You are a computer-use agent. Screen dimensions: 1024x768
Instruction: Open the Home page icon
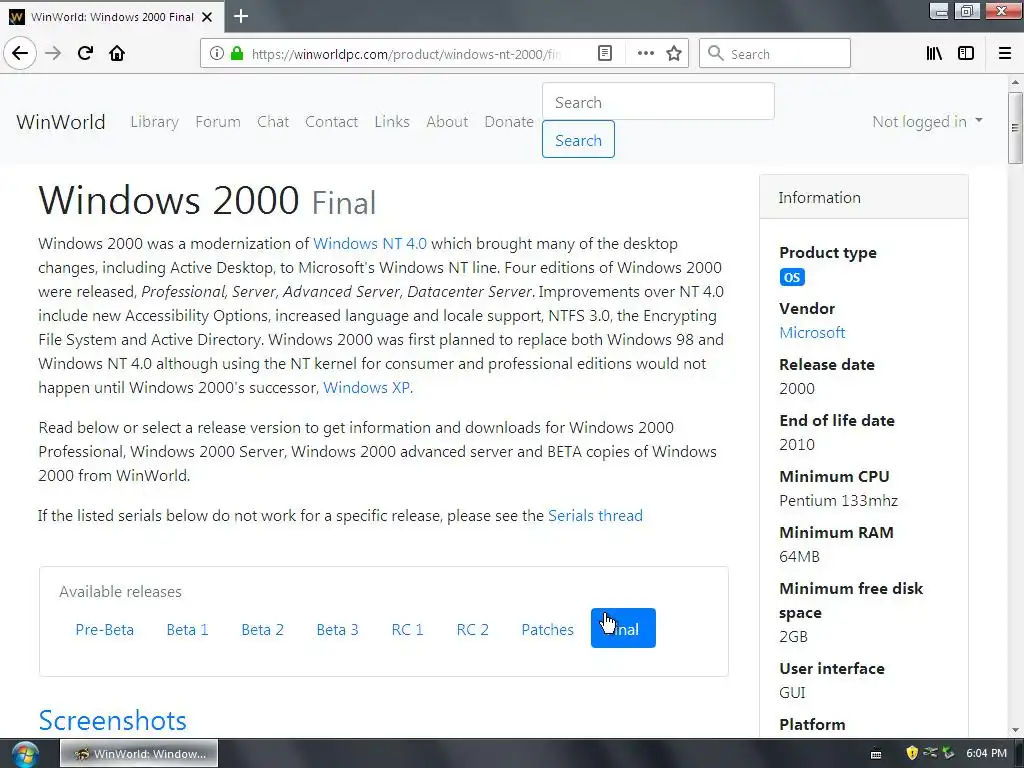117,53
